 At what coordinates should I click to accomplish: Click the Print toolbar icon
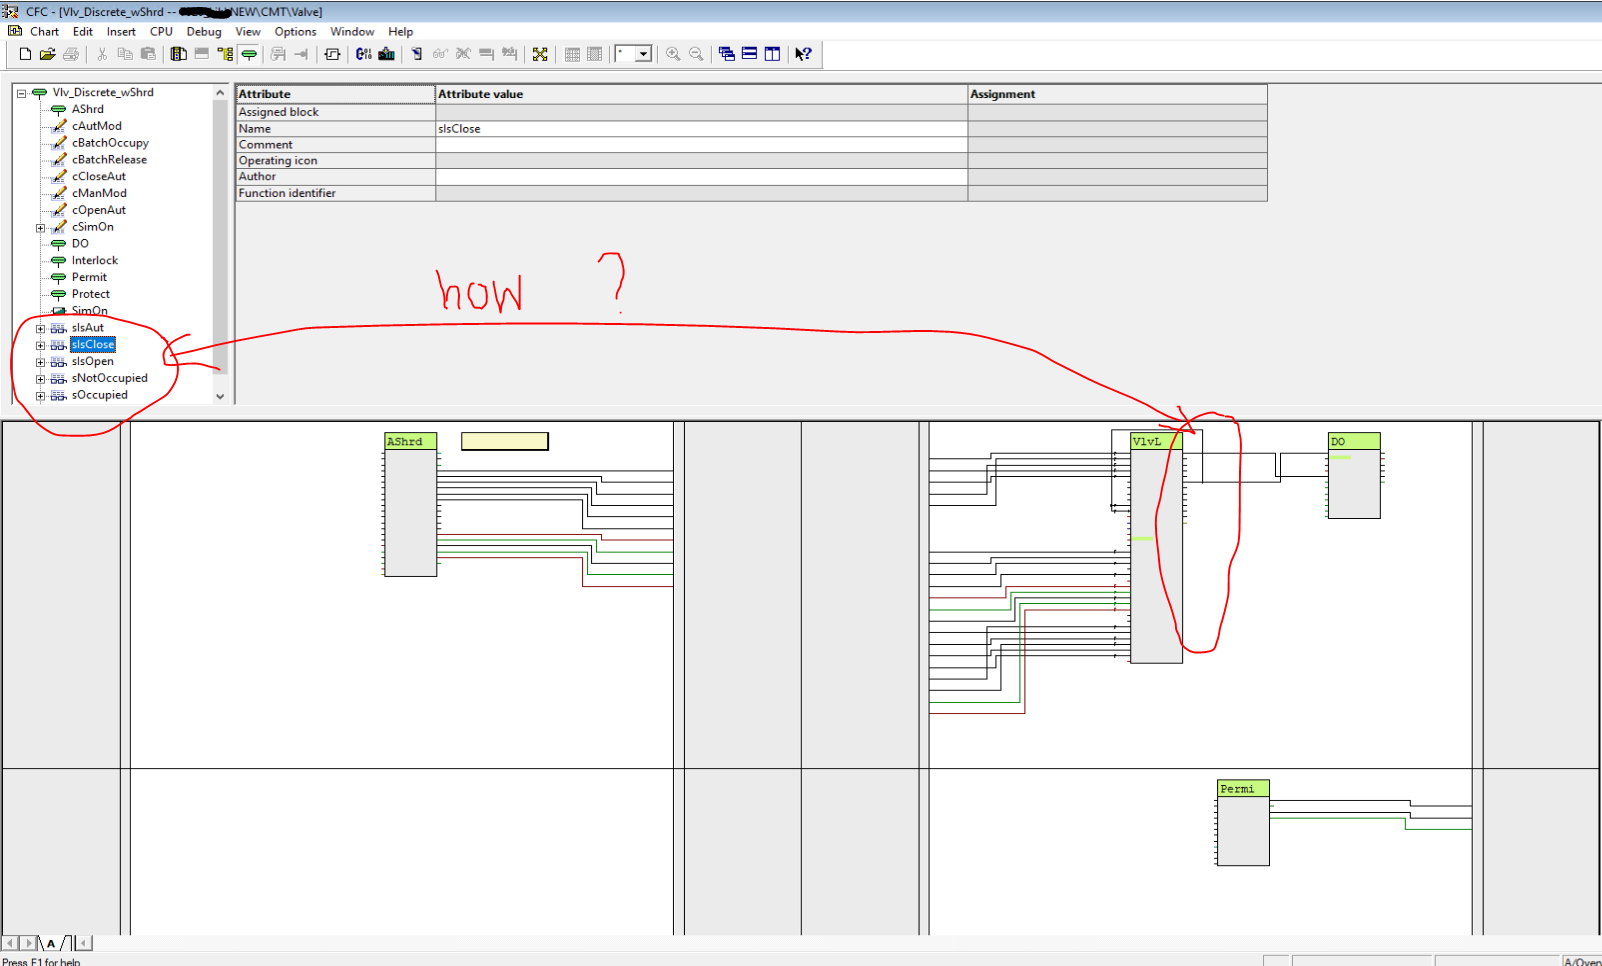(x=71, y=54)
